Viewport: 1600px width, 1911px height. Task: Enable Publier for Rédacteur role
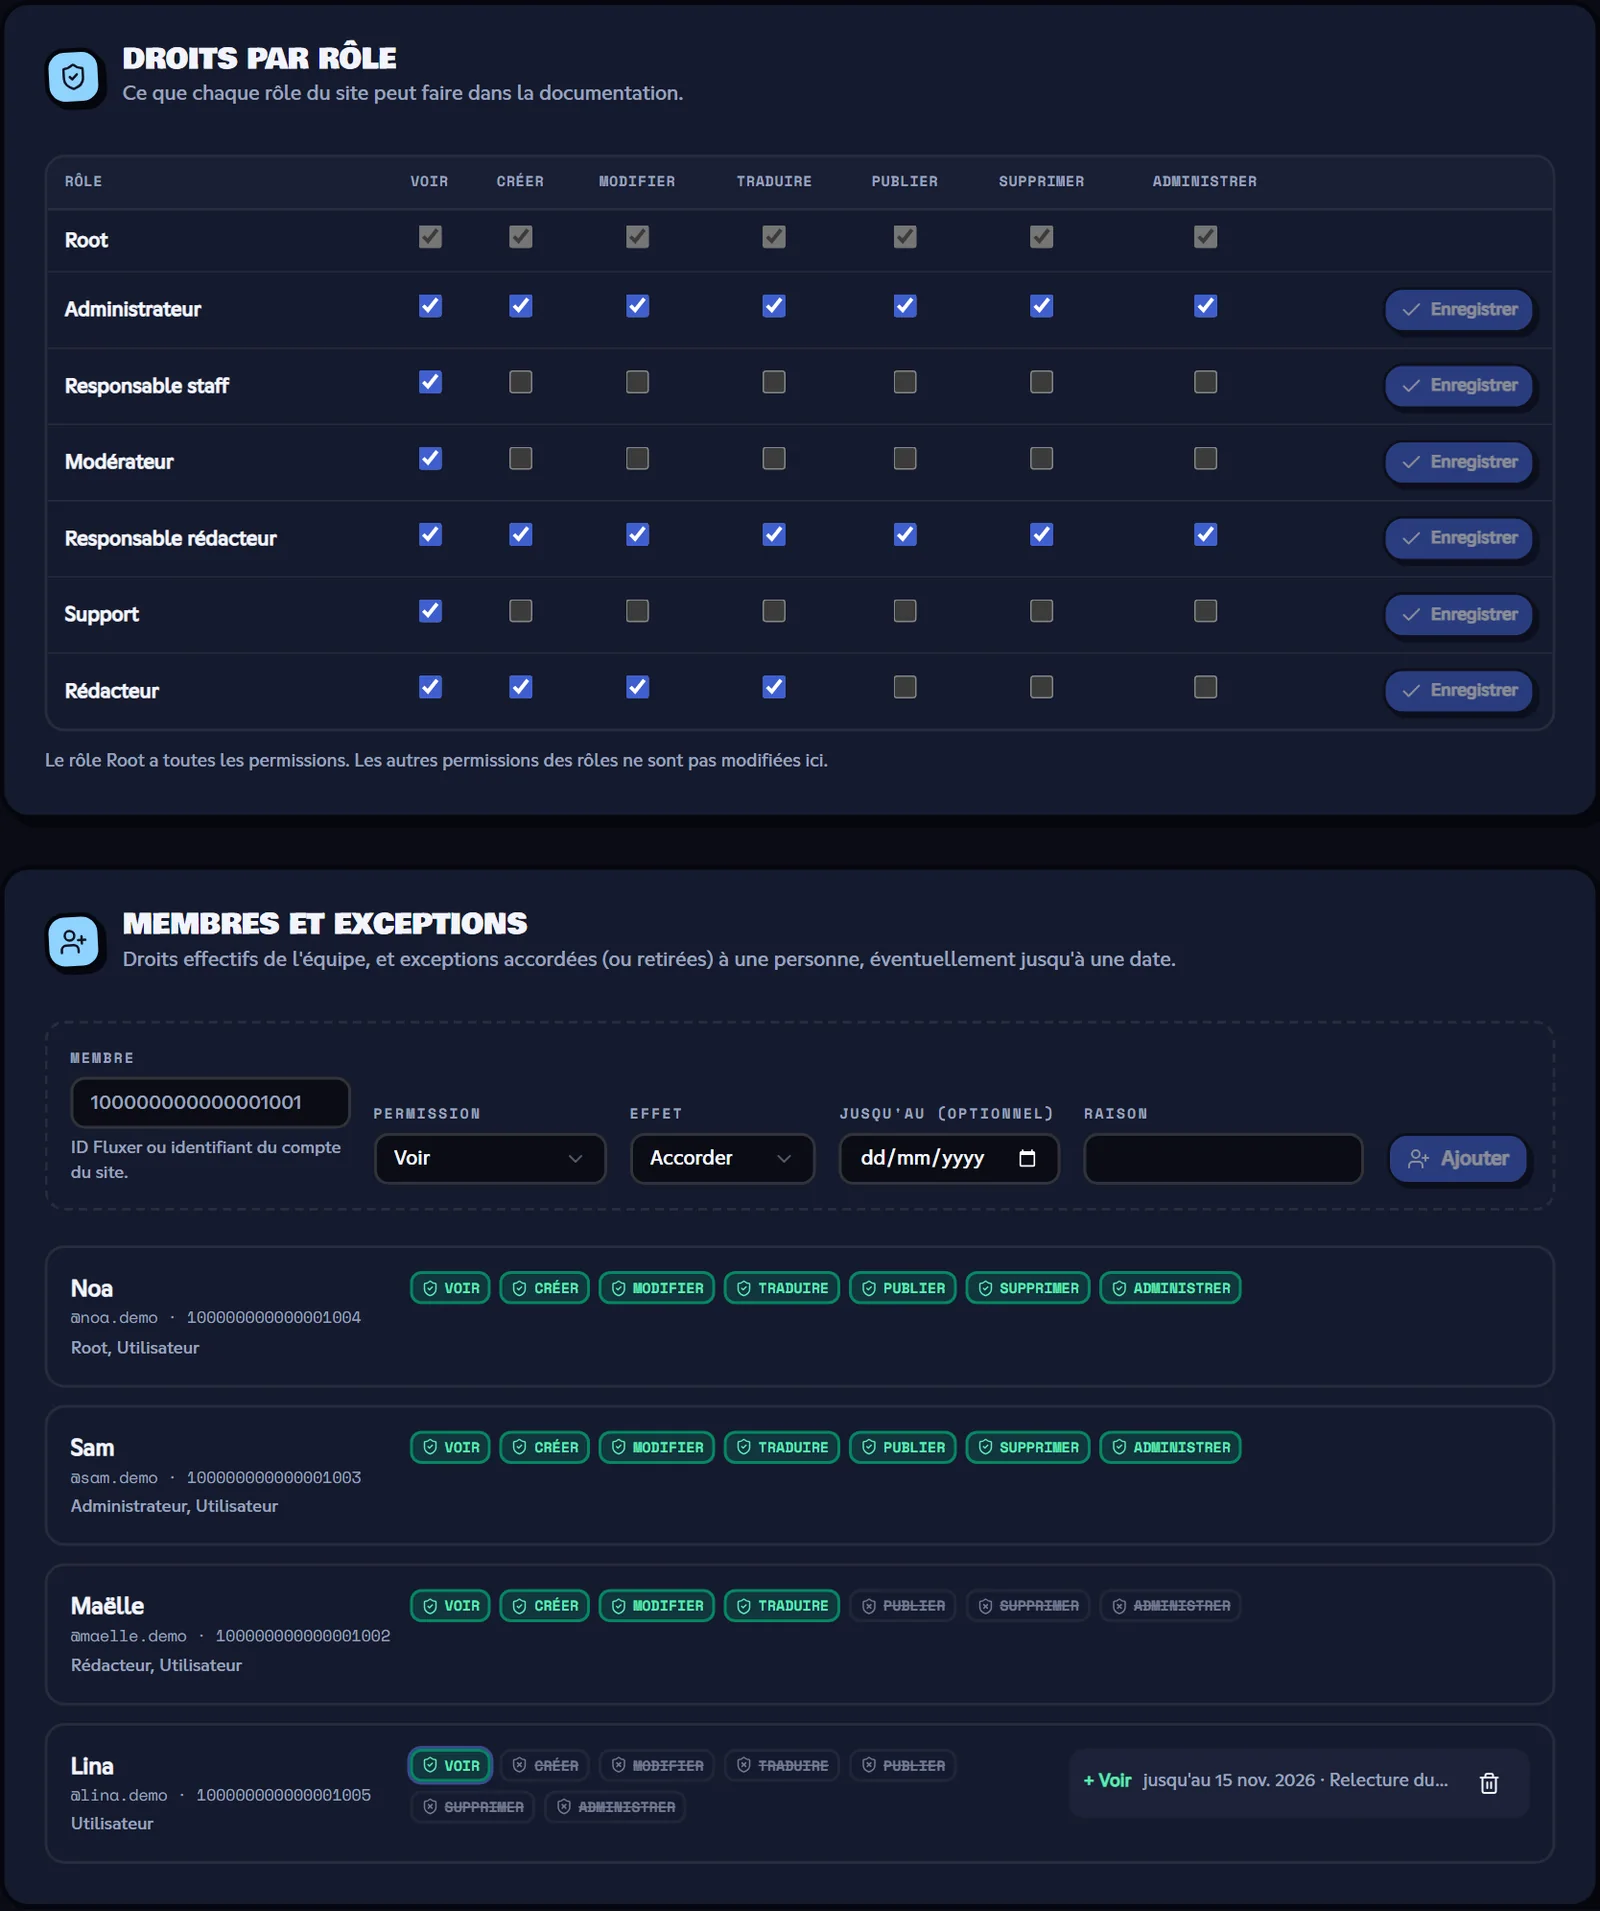(905, 687)
